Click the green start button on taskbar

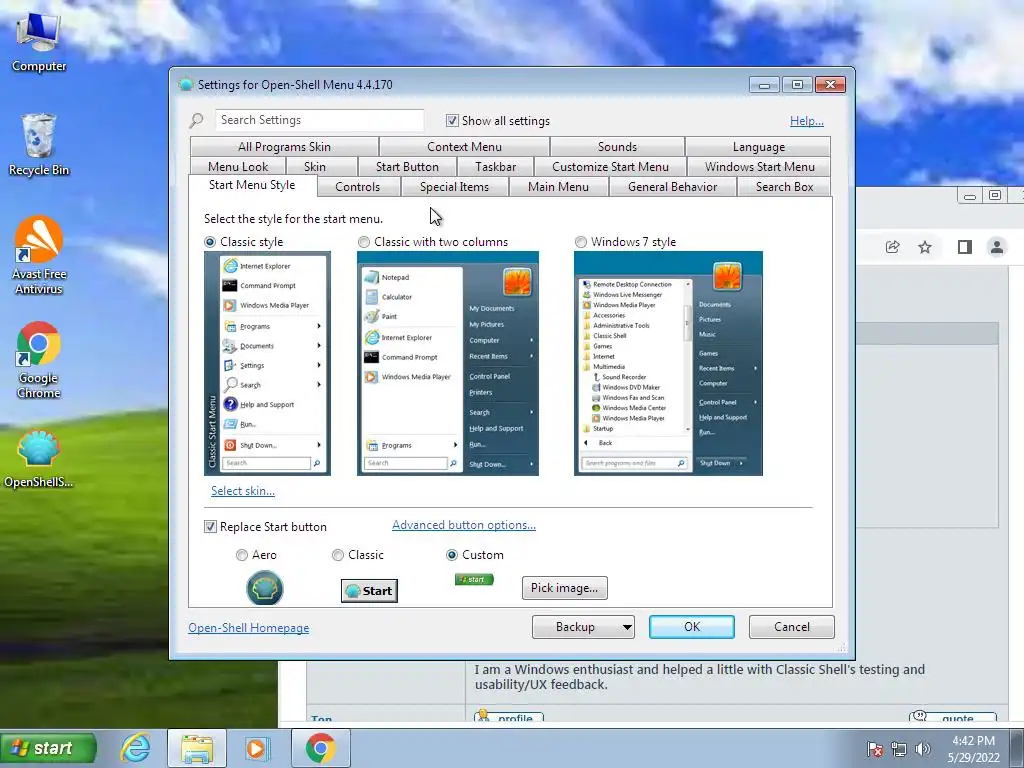[48, 748]
